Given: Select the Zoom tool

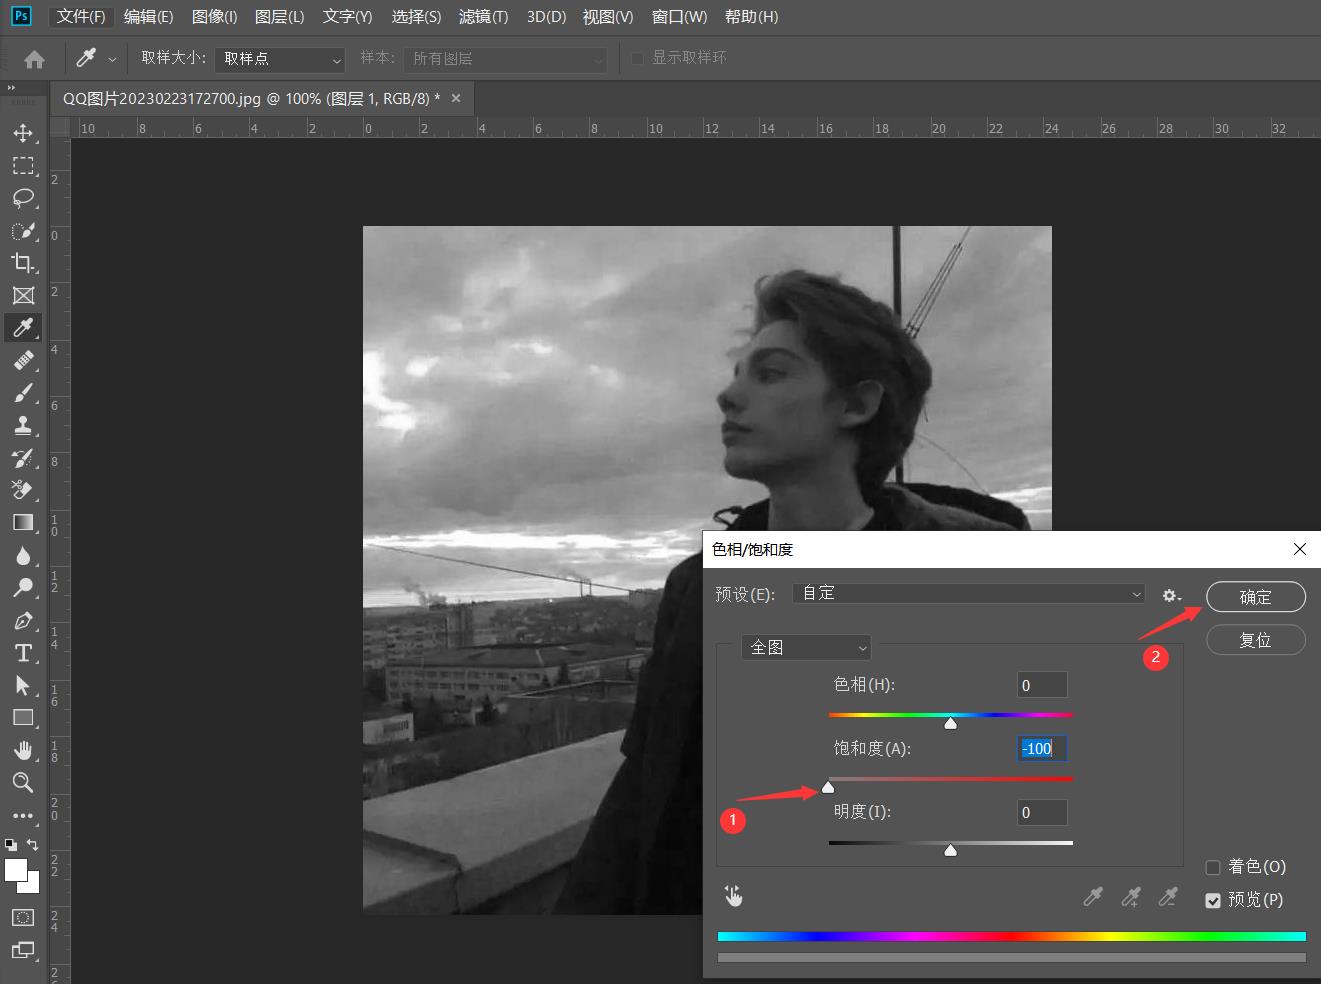Looking at the screenshot, I should coord(23,782).
